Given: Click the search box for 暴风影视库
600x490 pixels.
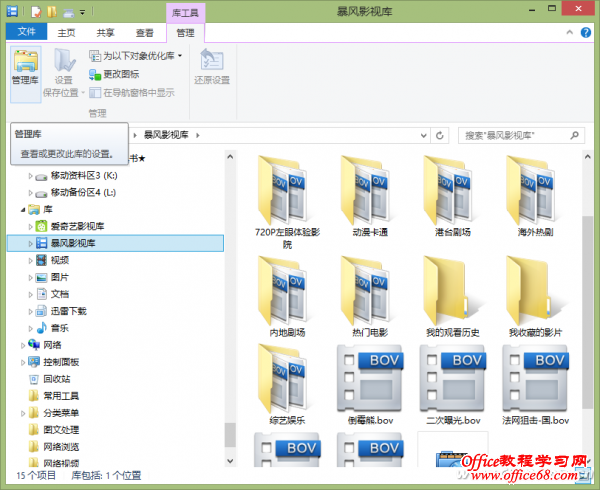Looking at the screenshot, I should [x=521, y=135].
